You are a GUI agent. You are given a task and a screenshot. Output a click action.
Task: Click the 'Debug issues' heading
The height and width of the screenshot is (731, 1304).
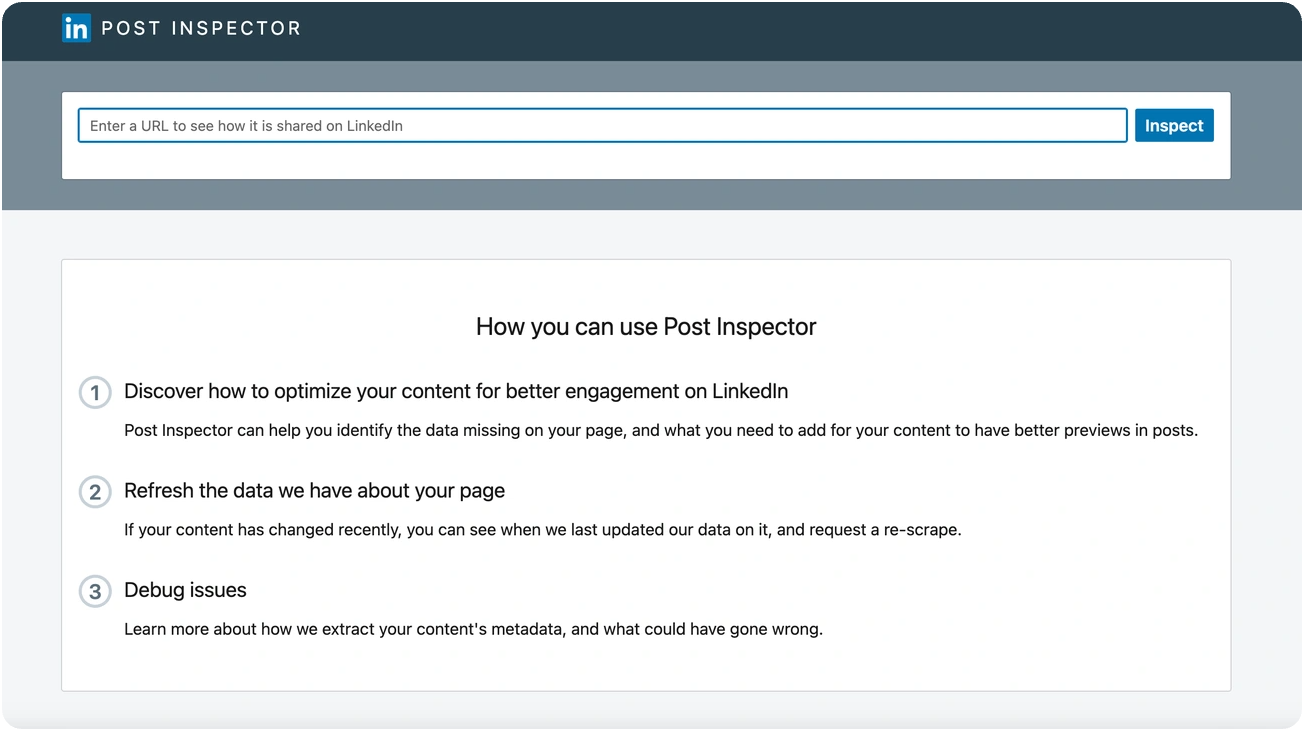185,590
